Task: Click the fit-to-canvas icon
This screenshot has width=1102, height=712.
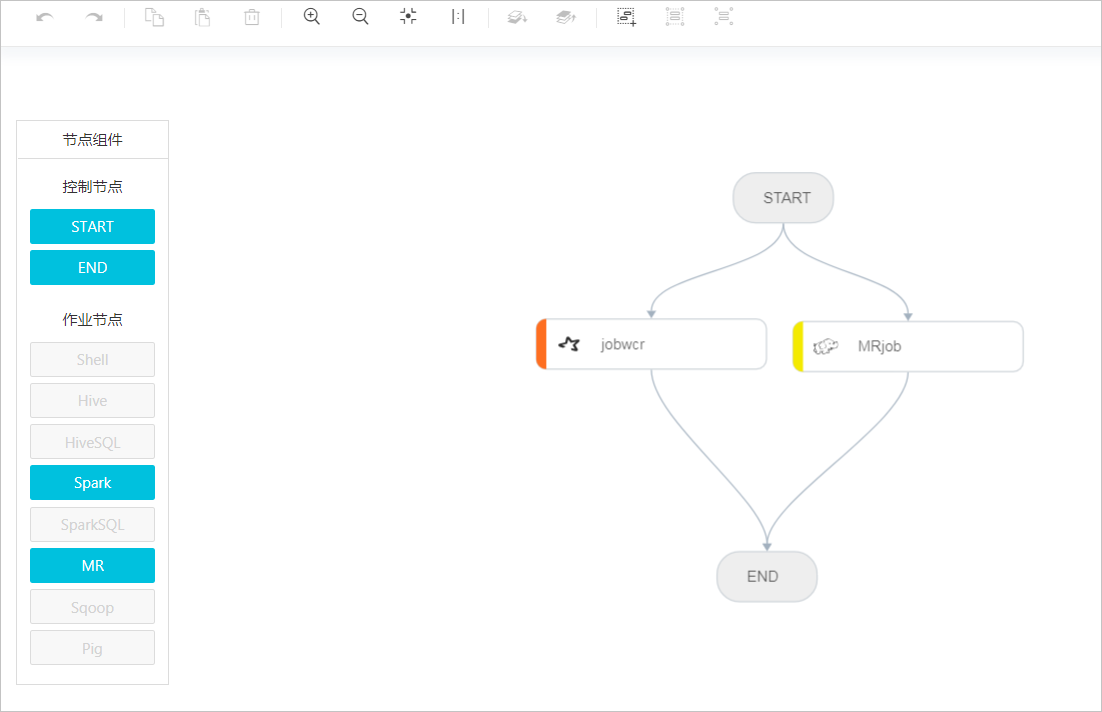Action: tap(408, 16)
